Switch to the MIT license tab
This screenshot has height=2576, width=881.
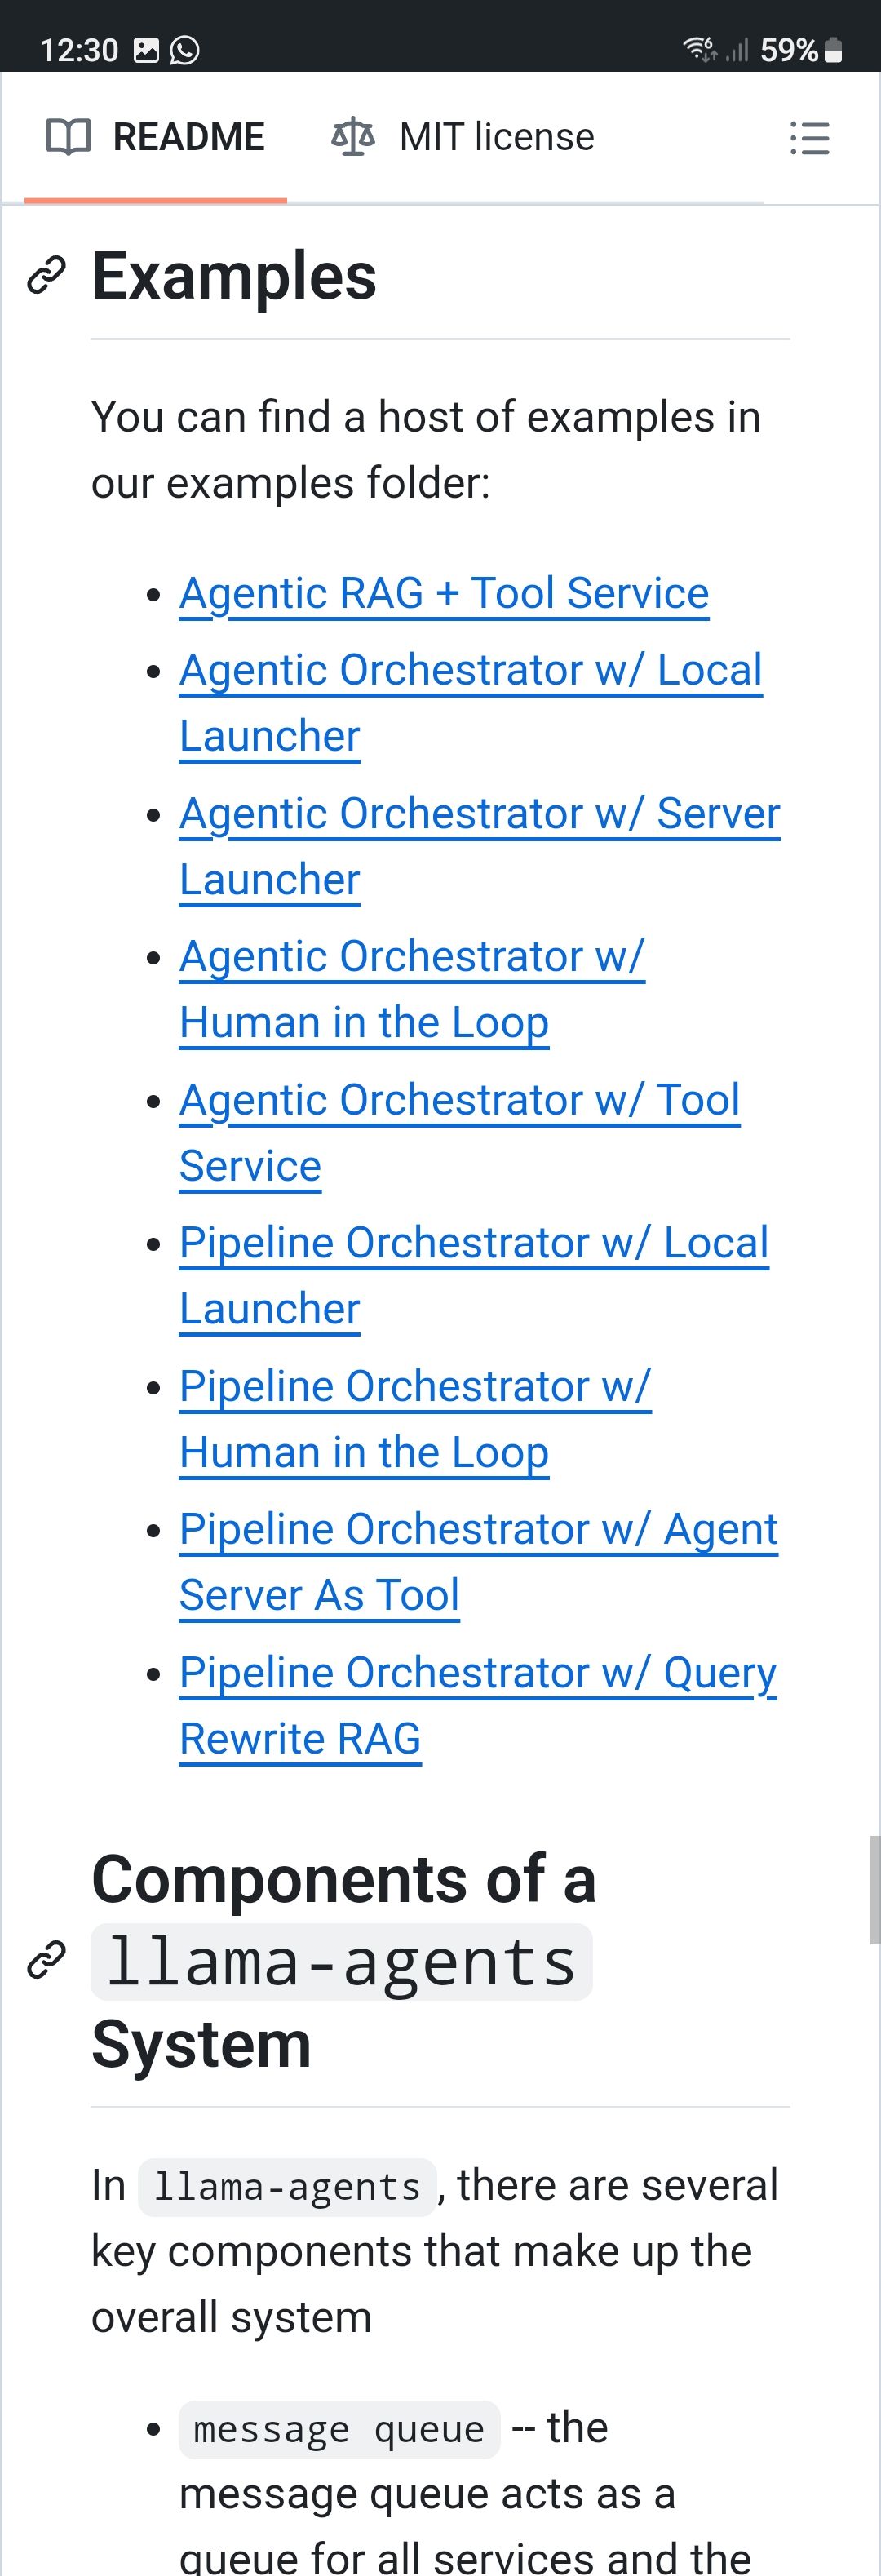coord(463,137)
